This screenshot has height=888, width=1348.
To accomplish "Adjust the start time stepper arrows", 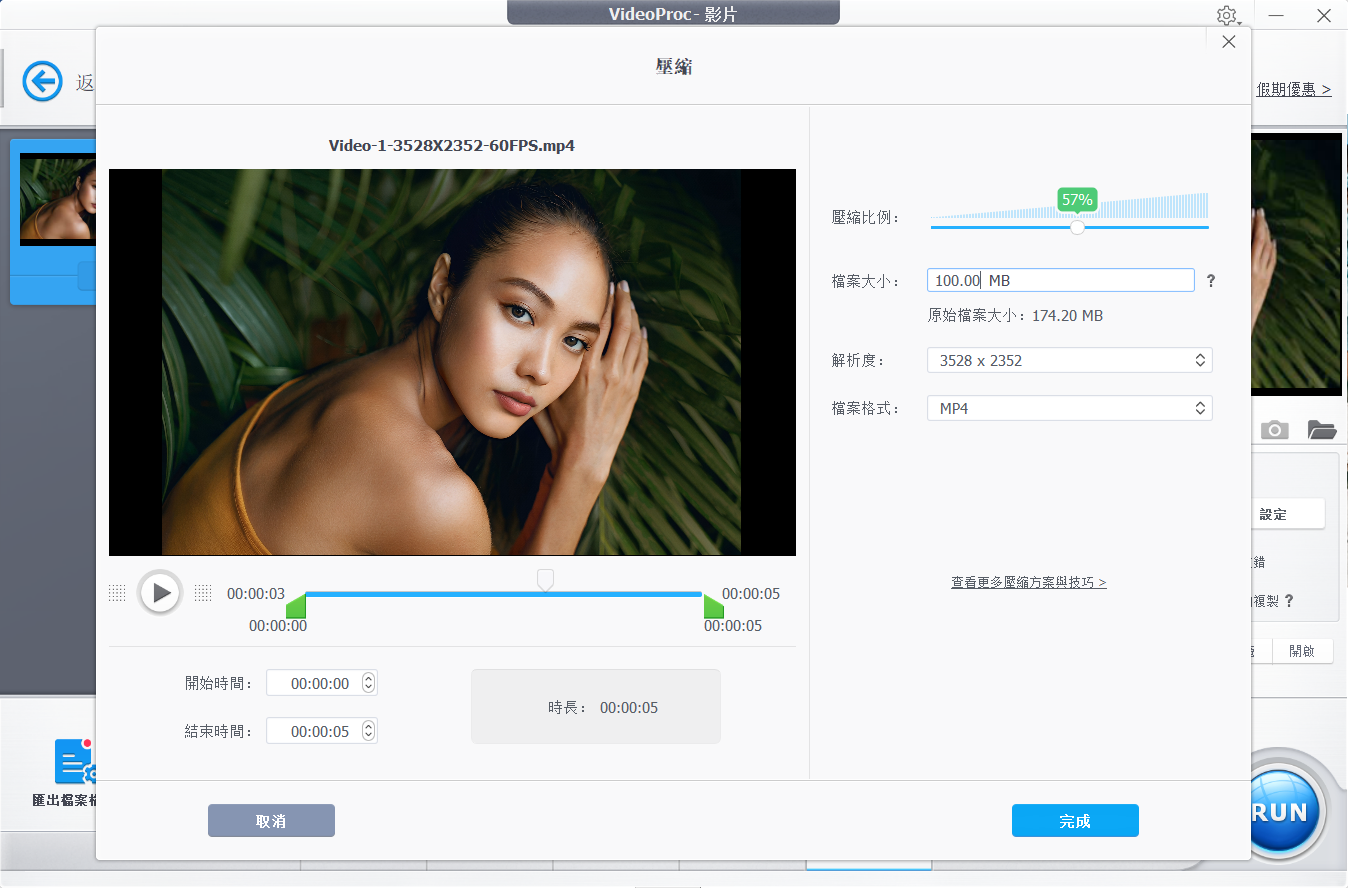I will click(x=369, y=683).
